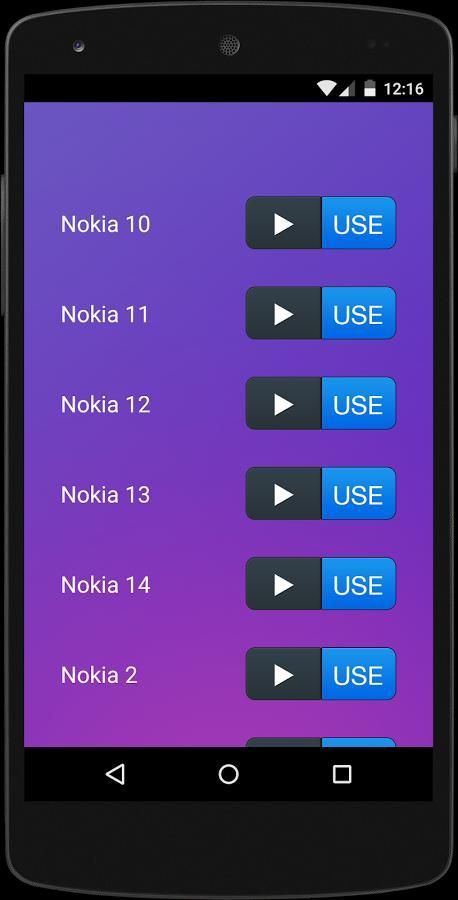Tap the Android back navigation icon

[x=115, y=774]
